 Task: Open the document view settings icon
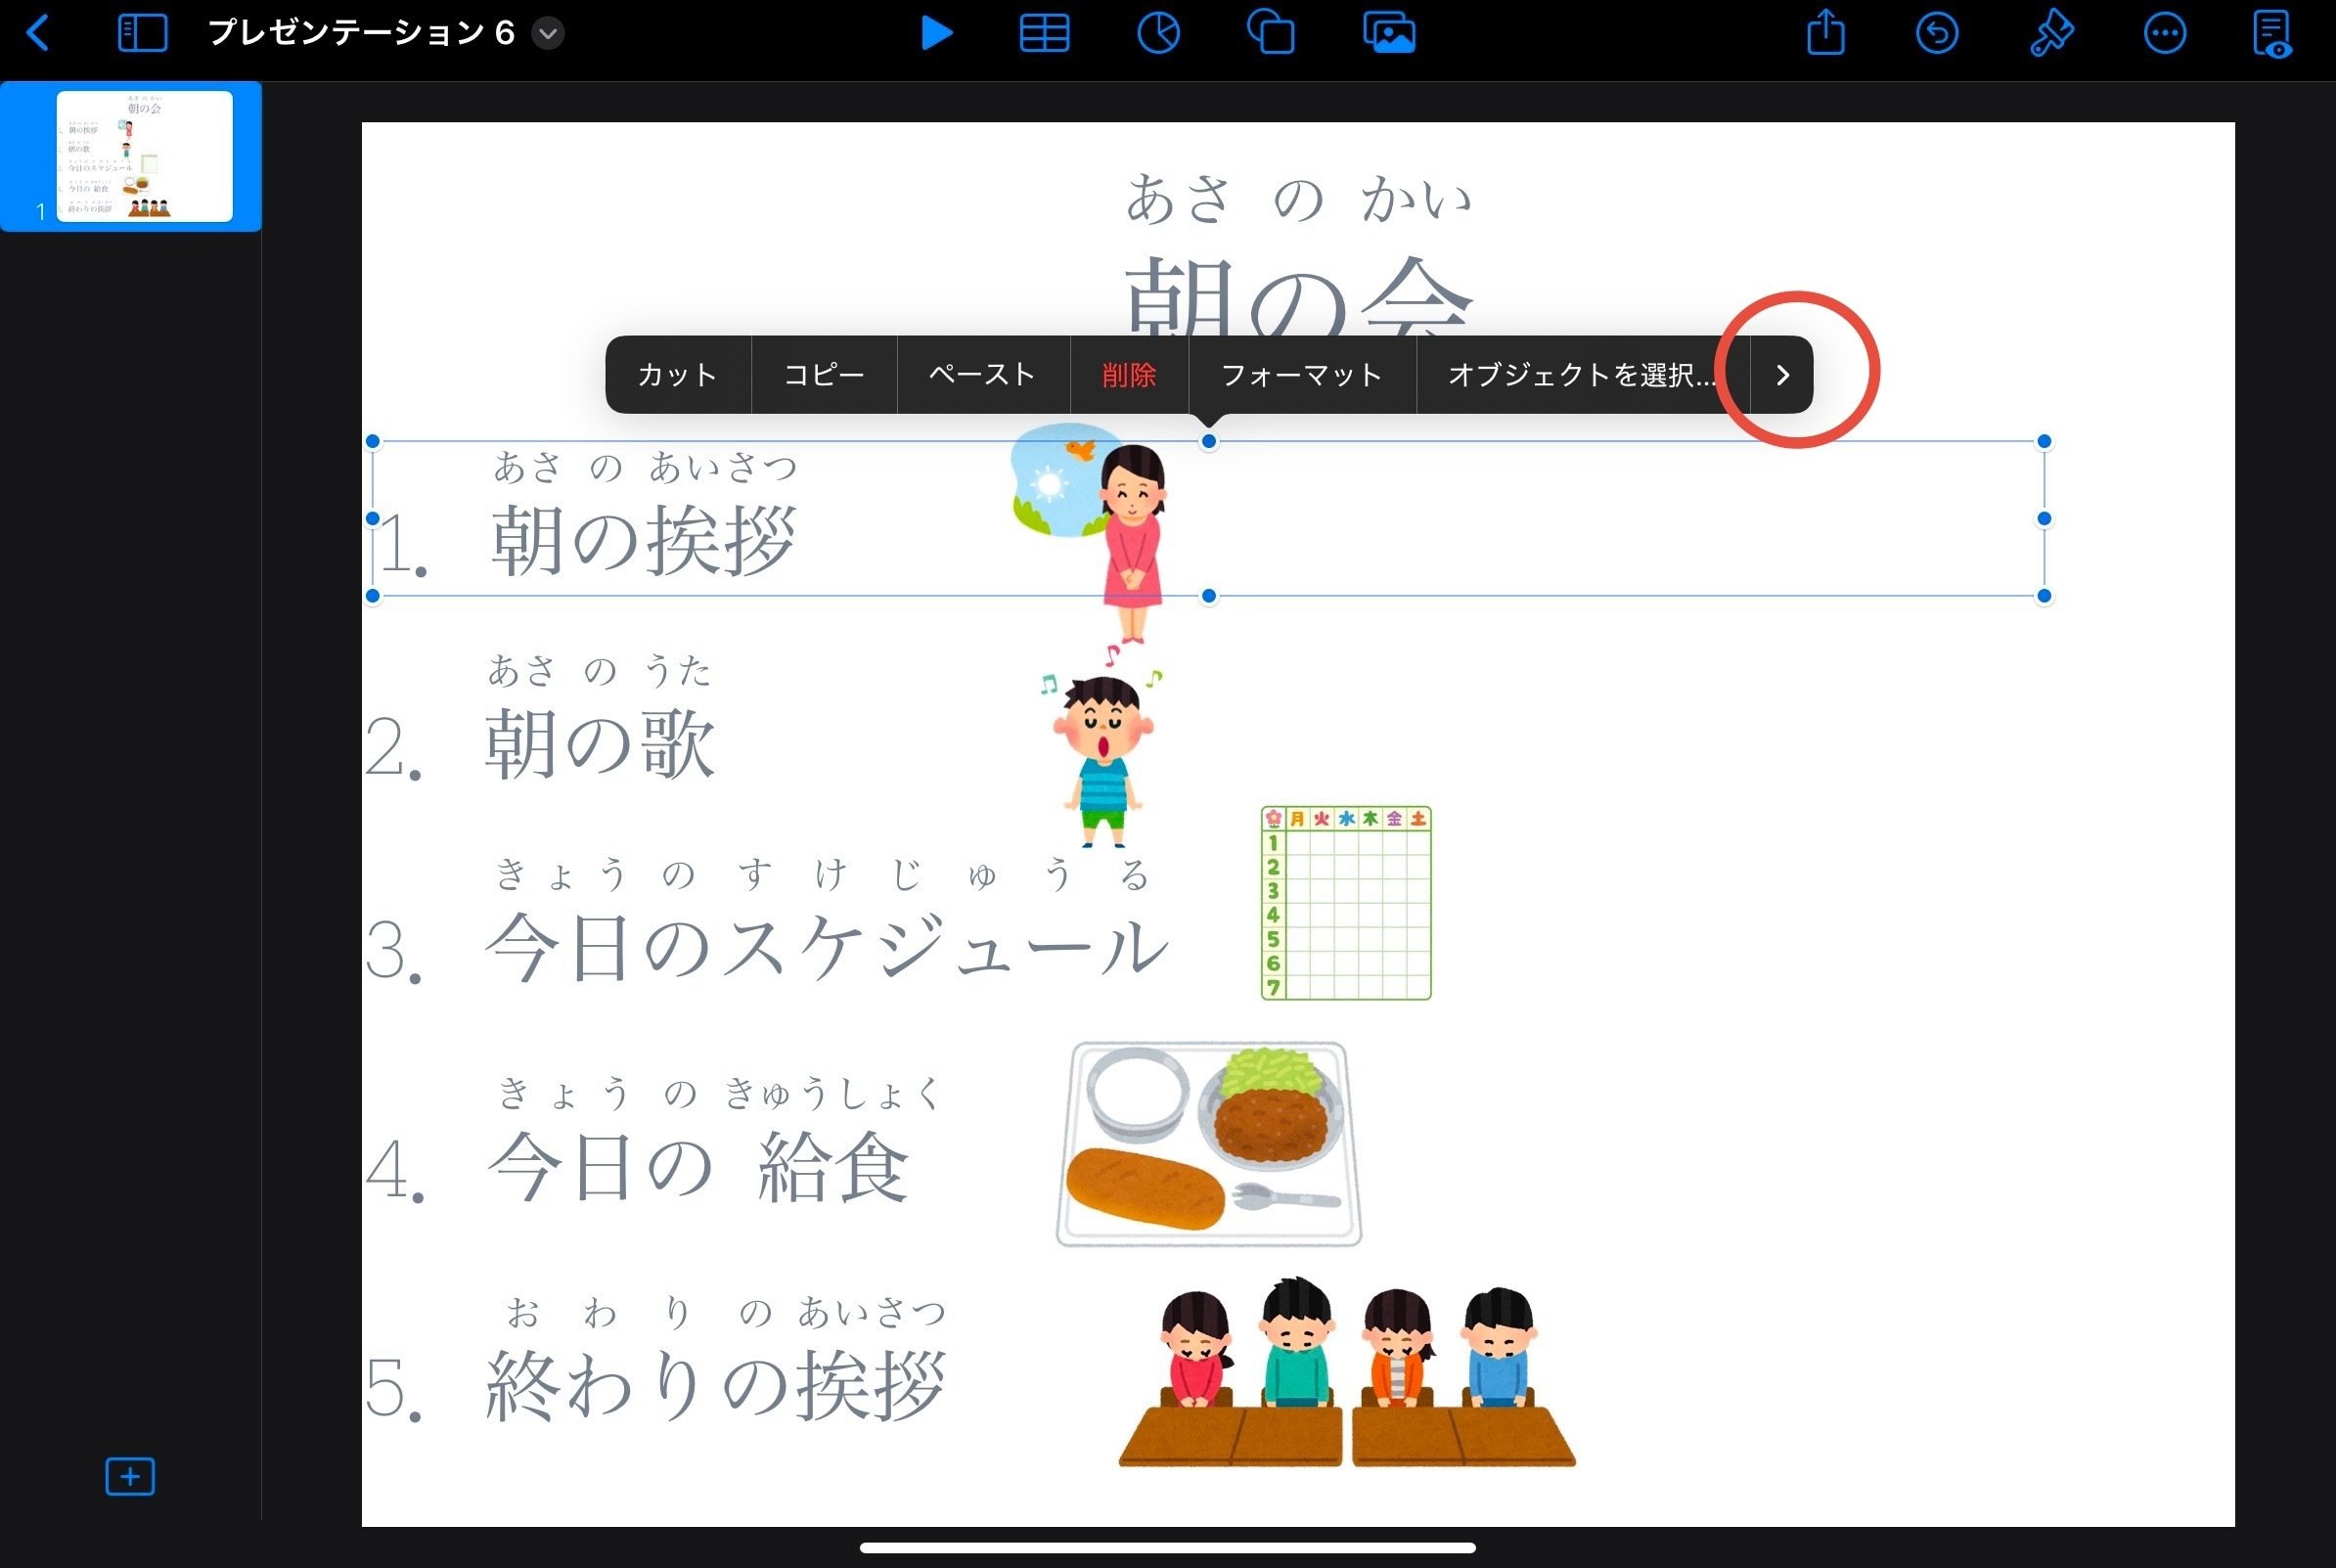point(2272,33)
